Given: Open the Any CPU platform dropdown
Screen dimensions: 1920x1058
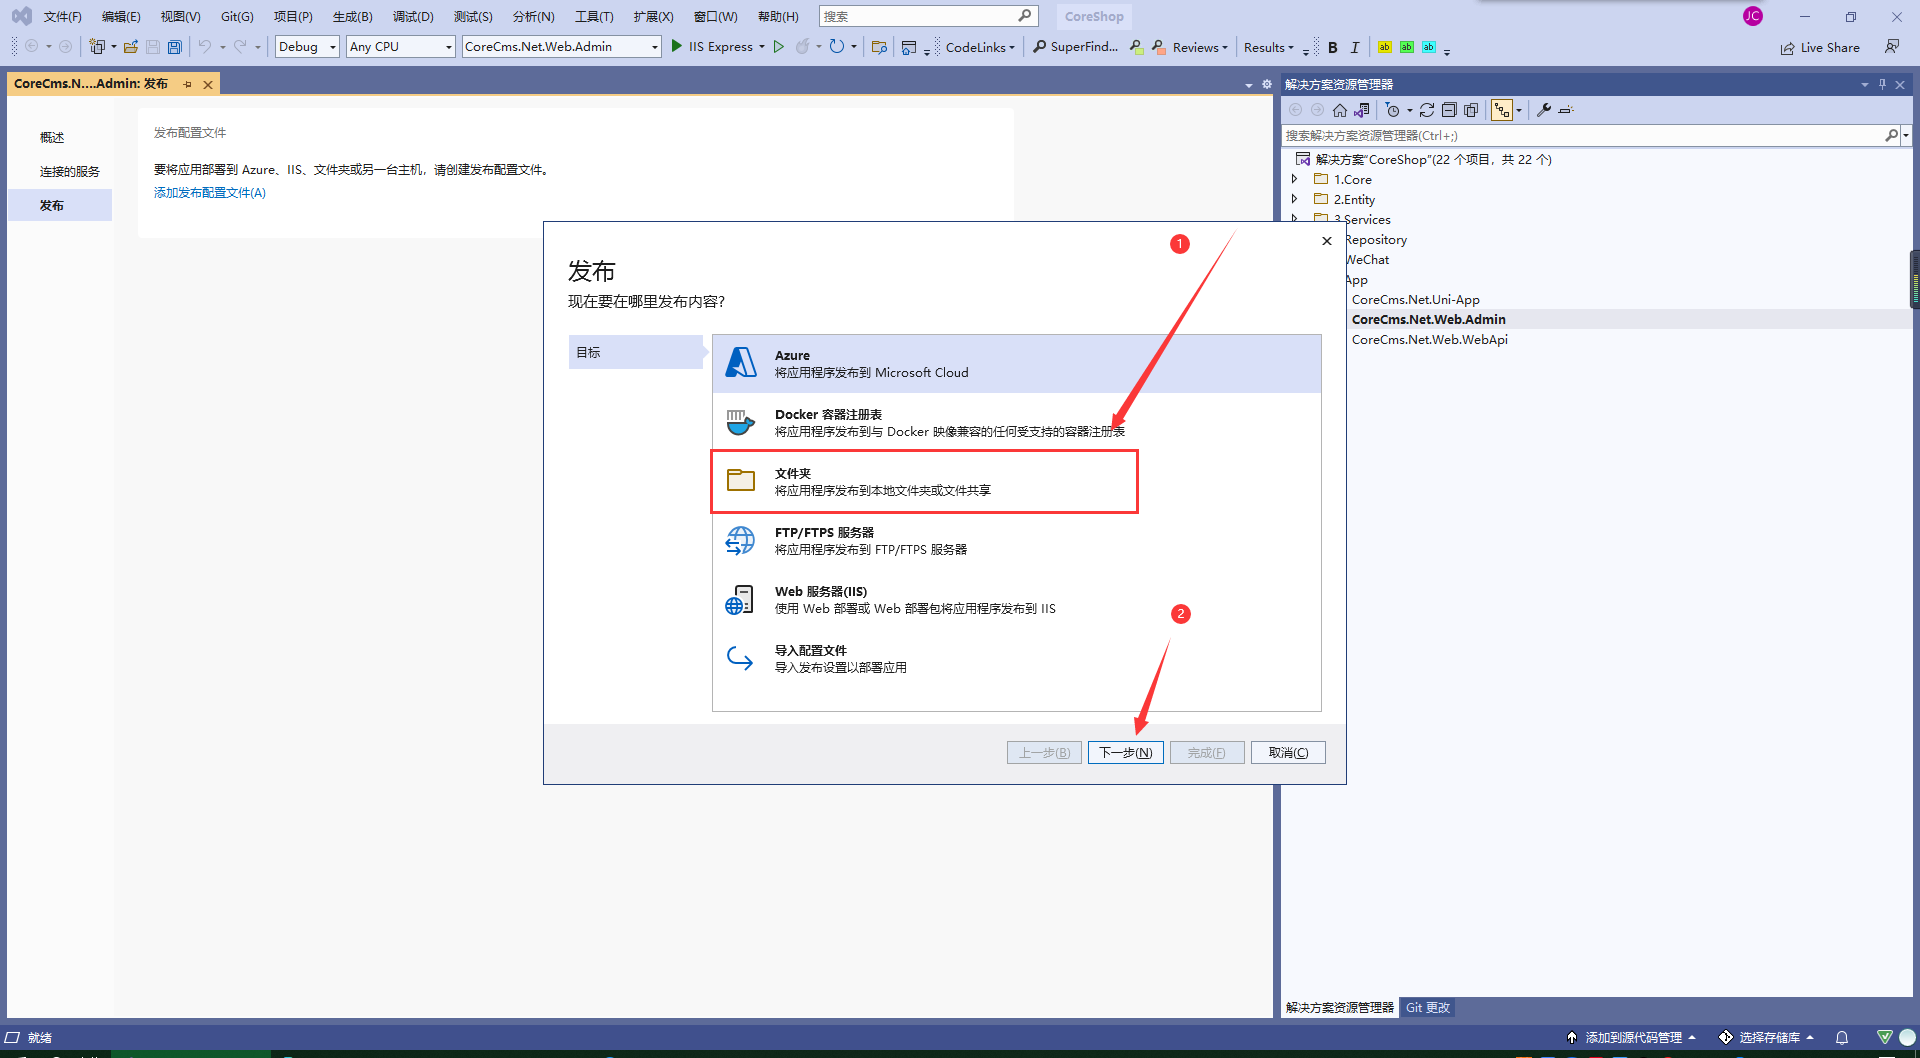Looking at the screenshot, I should pos(400,47).
